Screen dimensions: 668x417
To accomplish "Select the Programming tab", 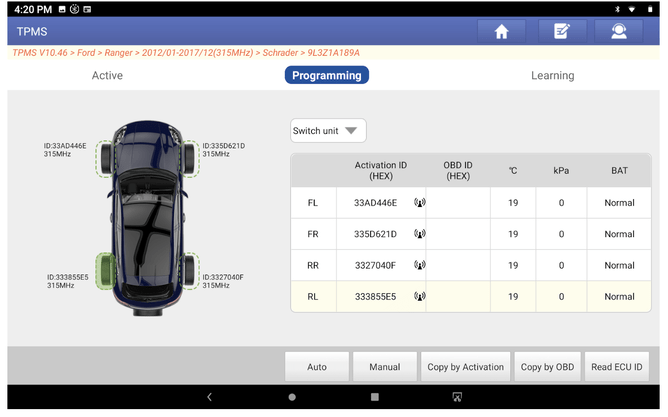I will (327, 75).
